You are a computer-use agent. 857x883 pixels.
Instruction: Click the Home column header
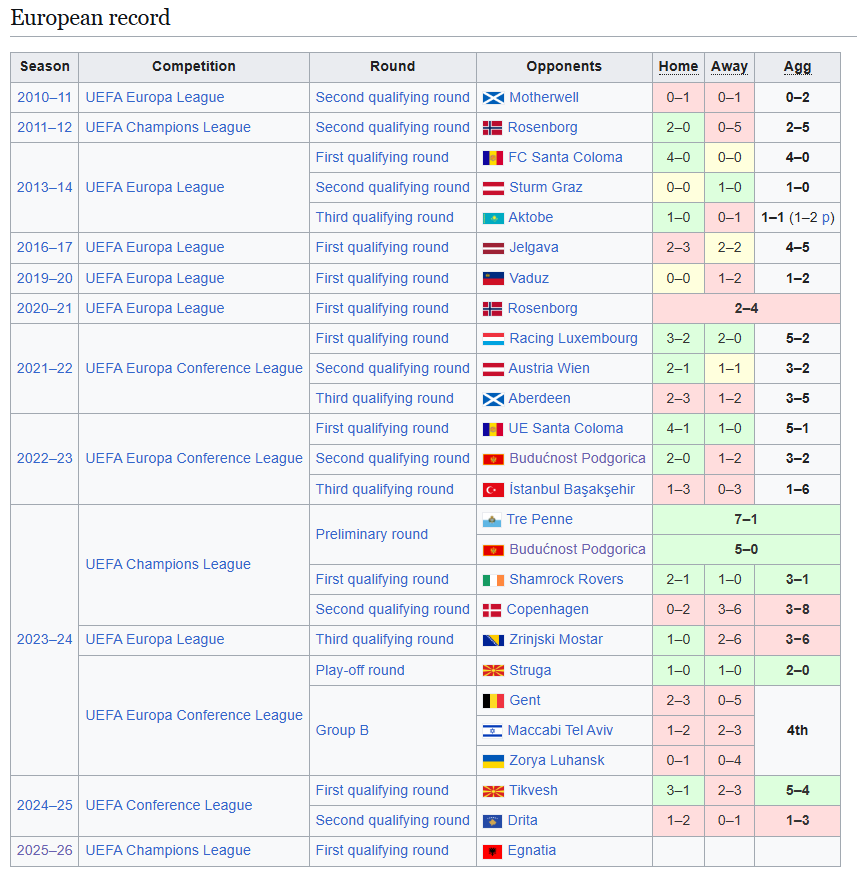[678, 66]
